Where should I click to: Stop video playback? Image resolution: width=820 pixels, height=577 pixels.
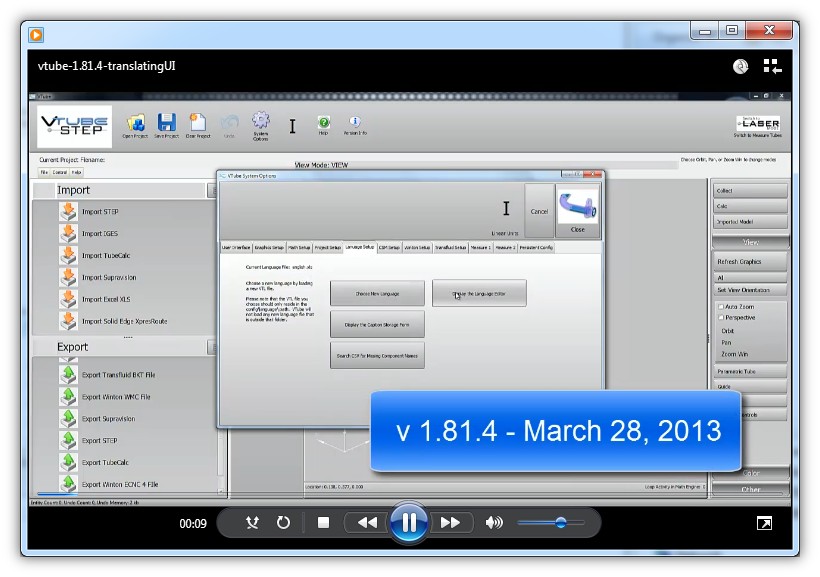click(323, 523)
